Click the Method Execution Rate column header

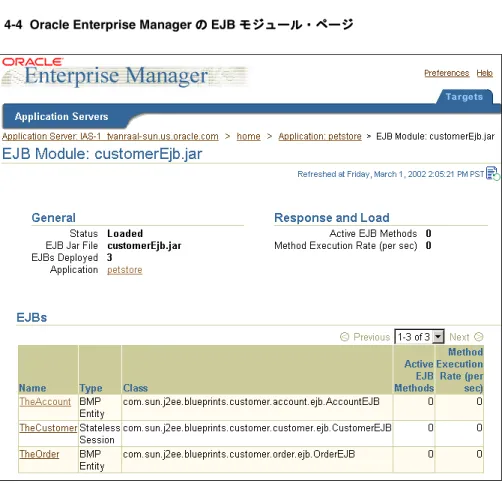click(460, 370)
